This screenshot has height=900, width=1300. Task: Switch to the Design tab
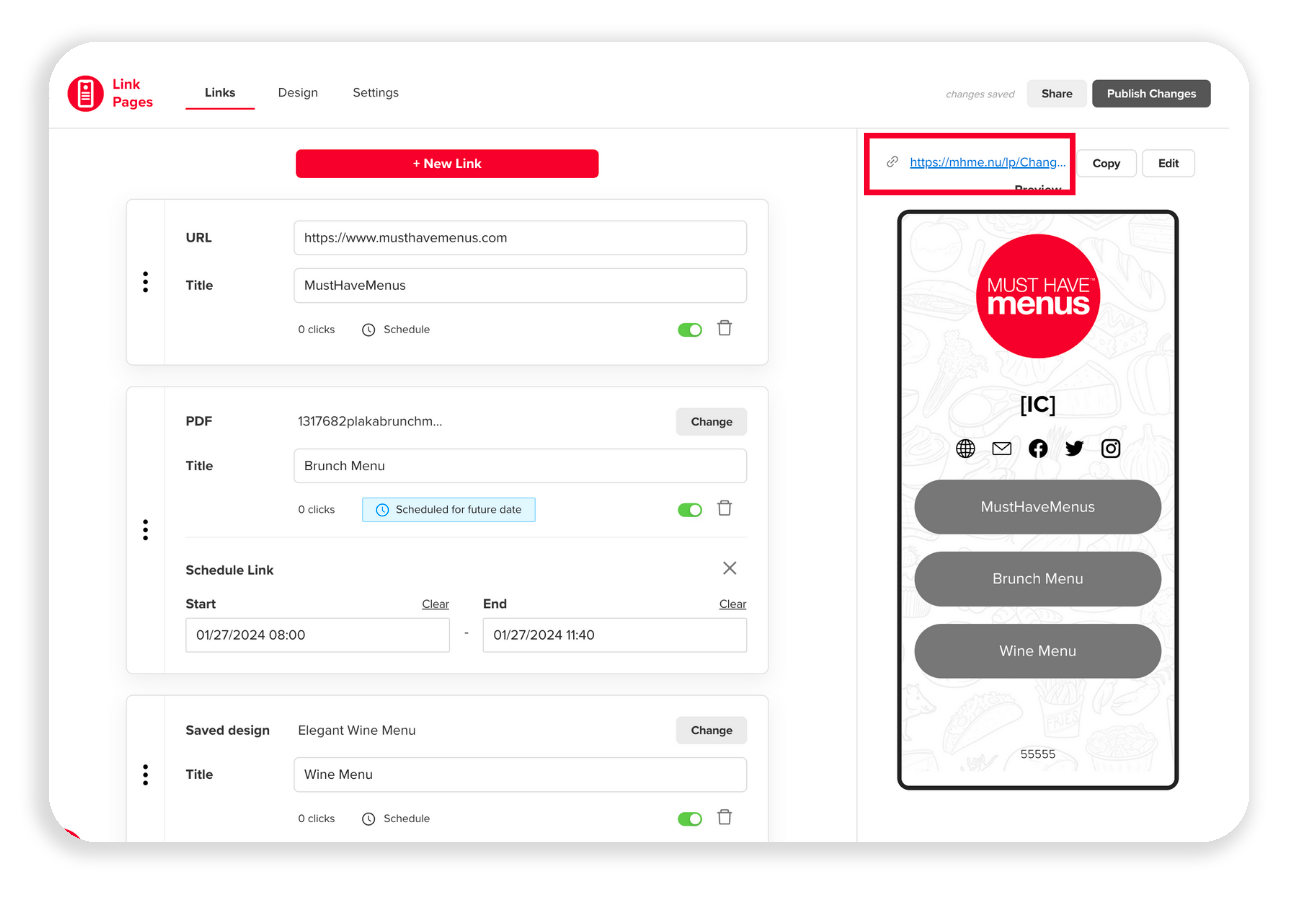pyautogui.click(x=298, y=93)
